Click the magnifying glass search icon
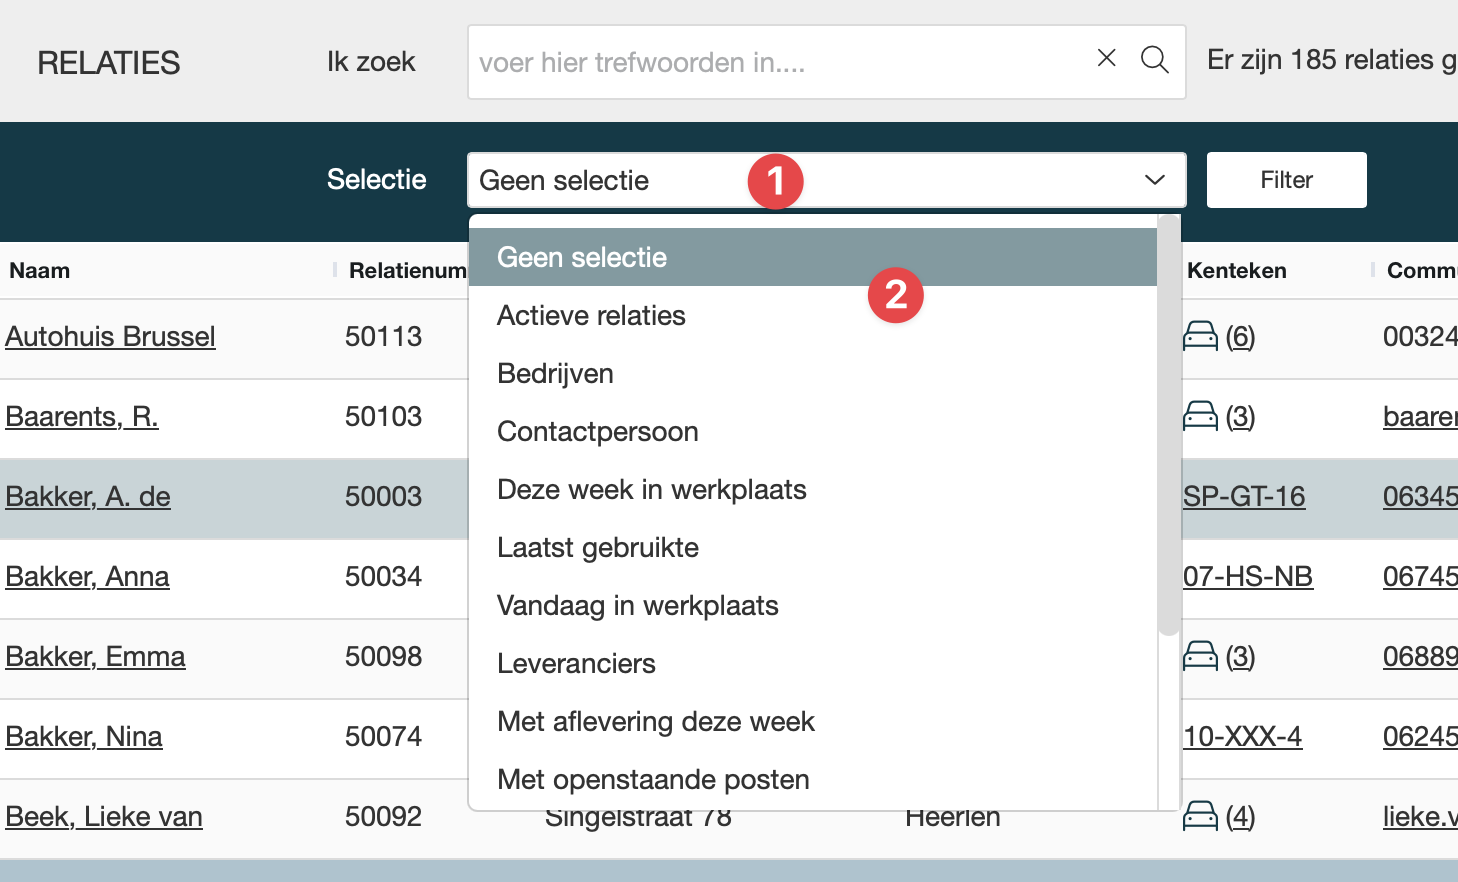This screenshot has height=882, width=1458. point(1154,60)
